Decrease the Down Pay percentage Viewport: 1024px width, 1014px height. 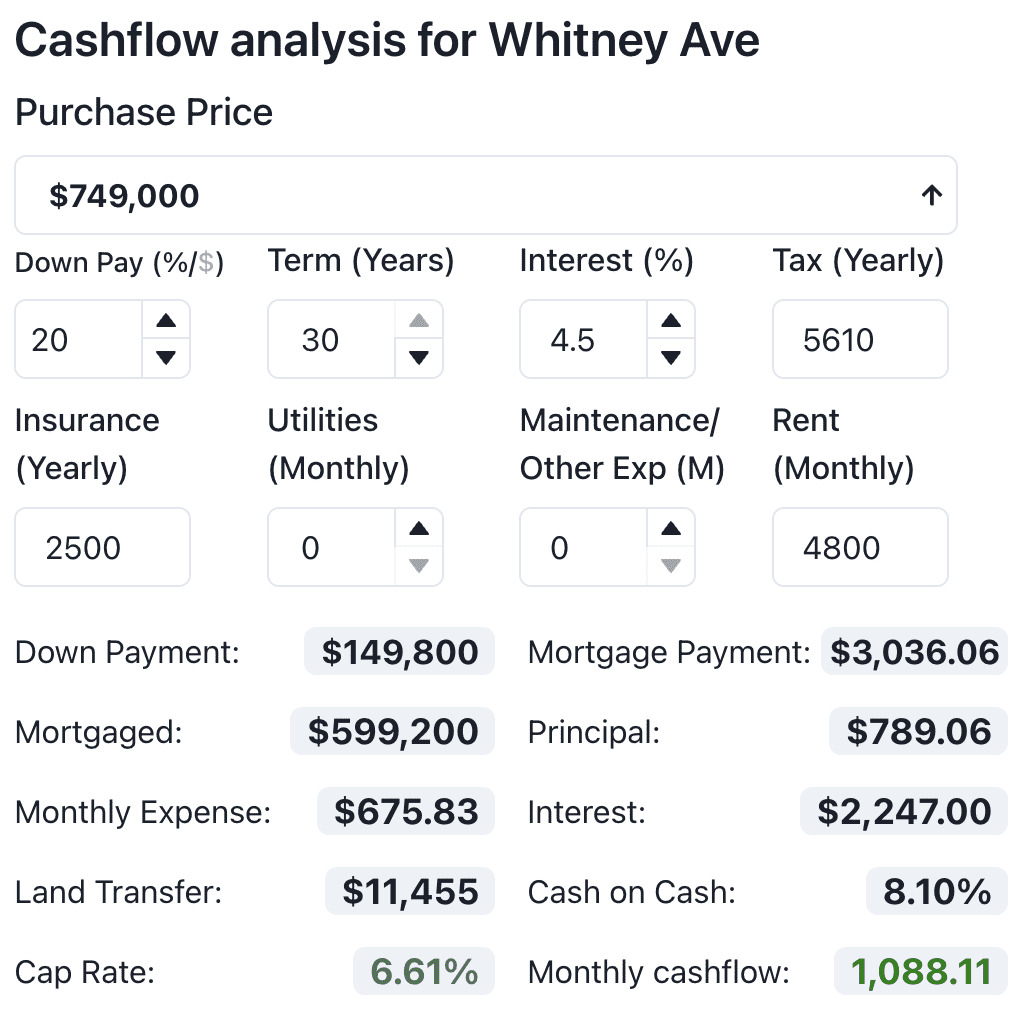[166, 357]
